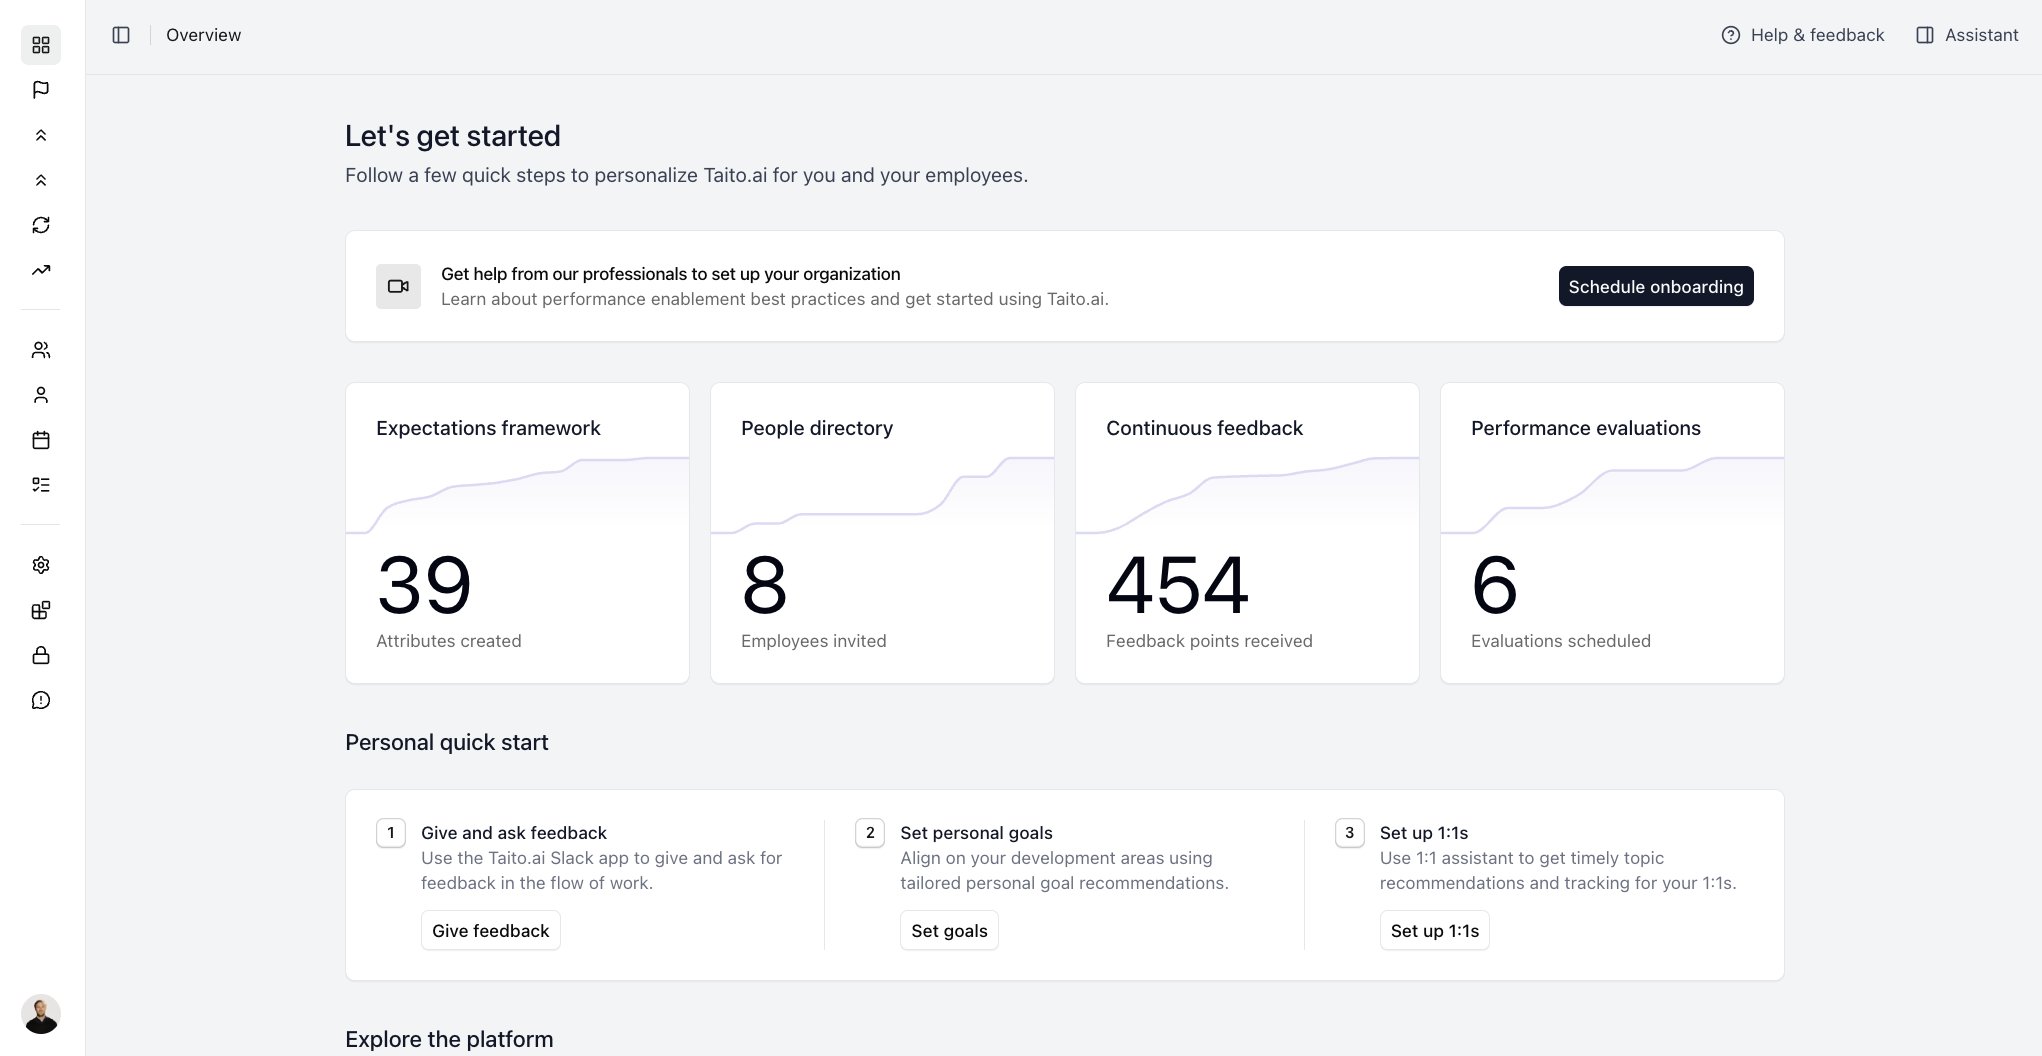
Task: Open Help & feedback
Action: click(x=1802, y=34)
